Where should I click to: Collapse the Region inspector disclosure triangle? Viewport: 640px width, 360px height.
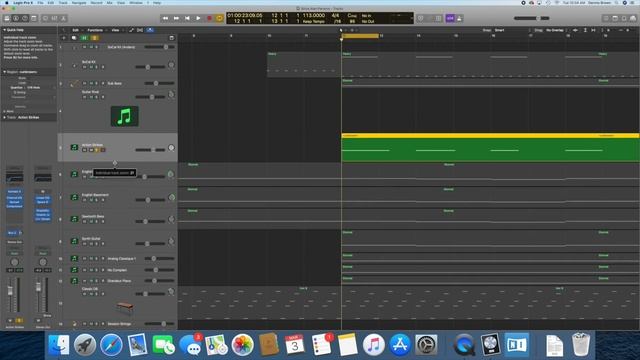coord(4,72)
